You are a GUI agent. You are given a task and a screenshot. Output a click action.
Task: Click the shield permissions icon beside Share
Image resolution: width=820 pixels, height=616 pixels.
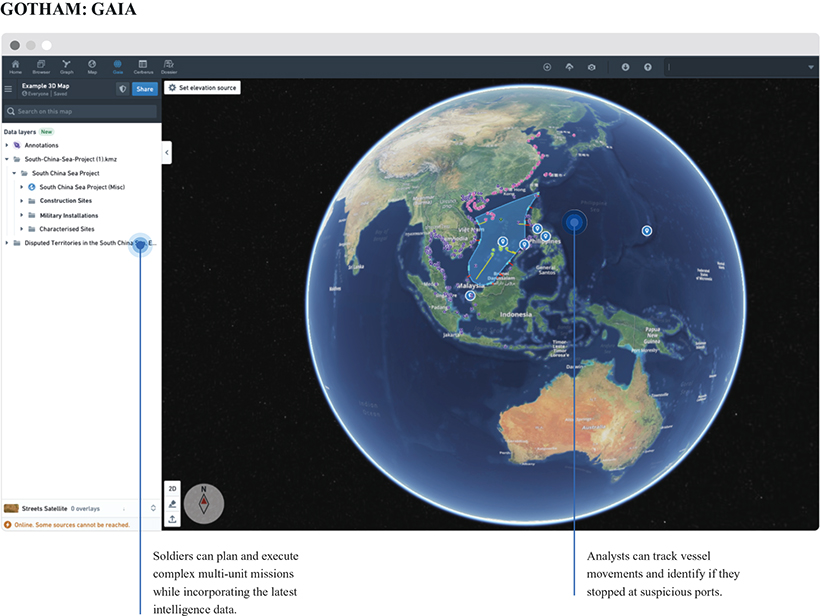coord(122,89)
